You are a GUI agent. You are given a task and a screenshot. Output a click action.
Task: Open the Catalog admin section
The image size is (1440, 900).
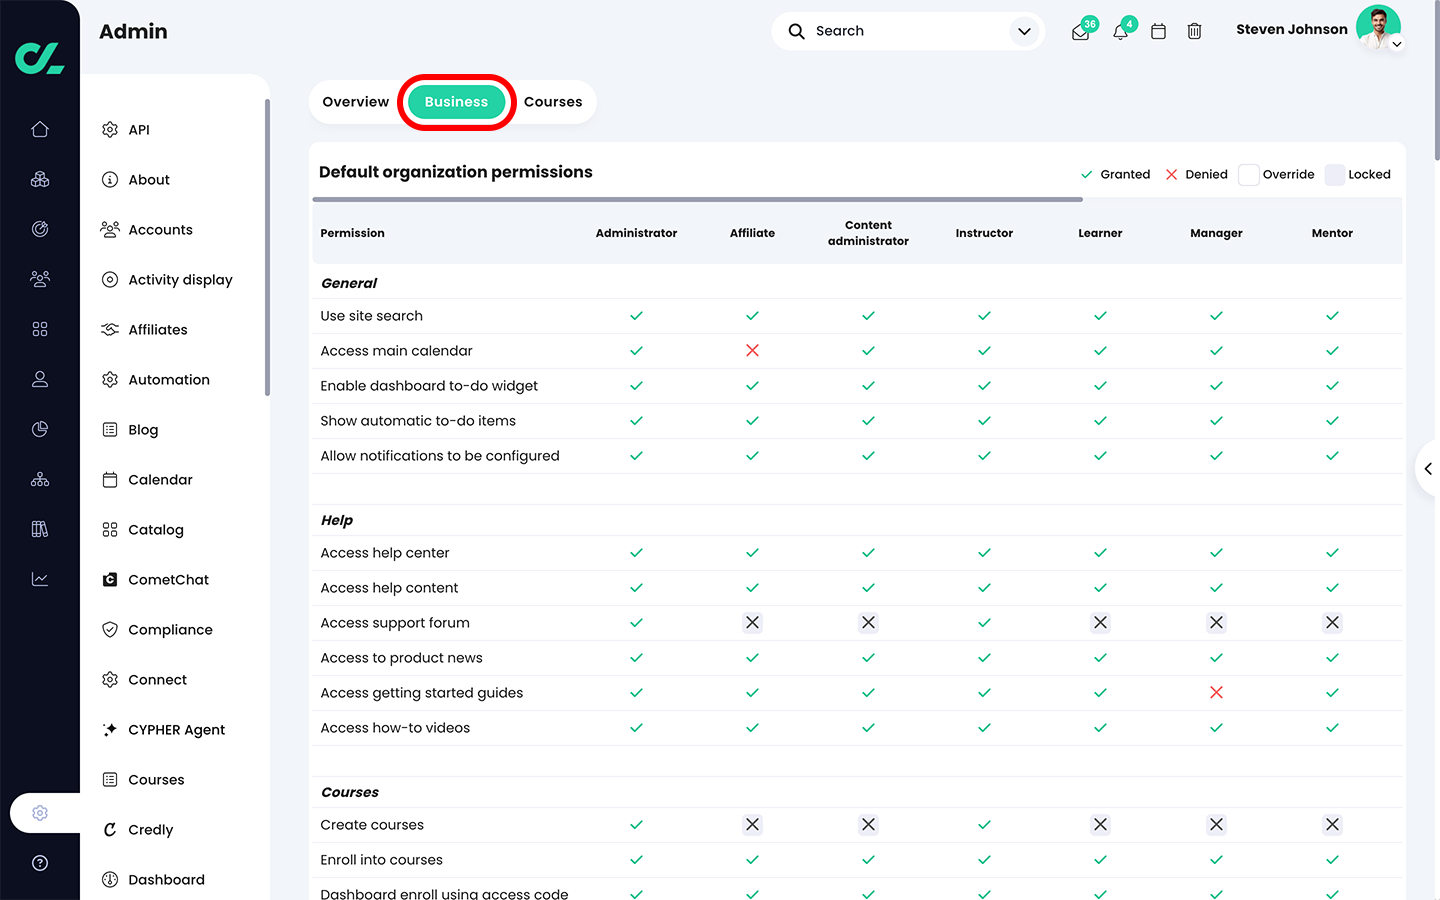tap(156, 530)
